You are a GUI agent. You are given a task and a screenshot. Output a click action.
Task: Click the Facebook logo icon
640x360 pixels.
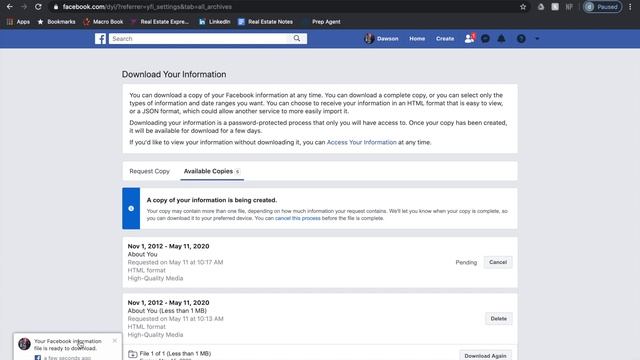tap(100, 39)
